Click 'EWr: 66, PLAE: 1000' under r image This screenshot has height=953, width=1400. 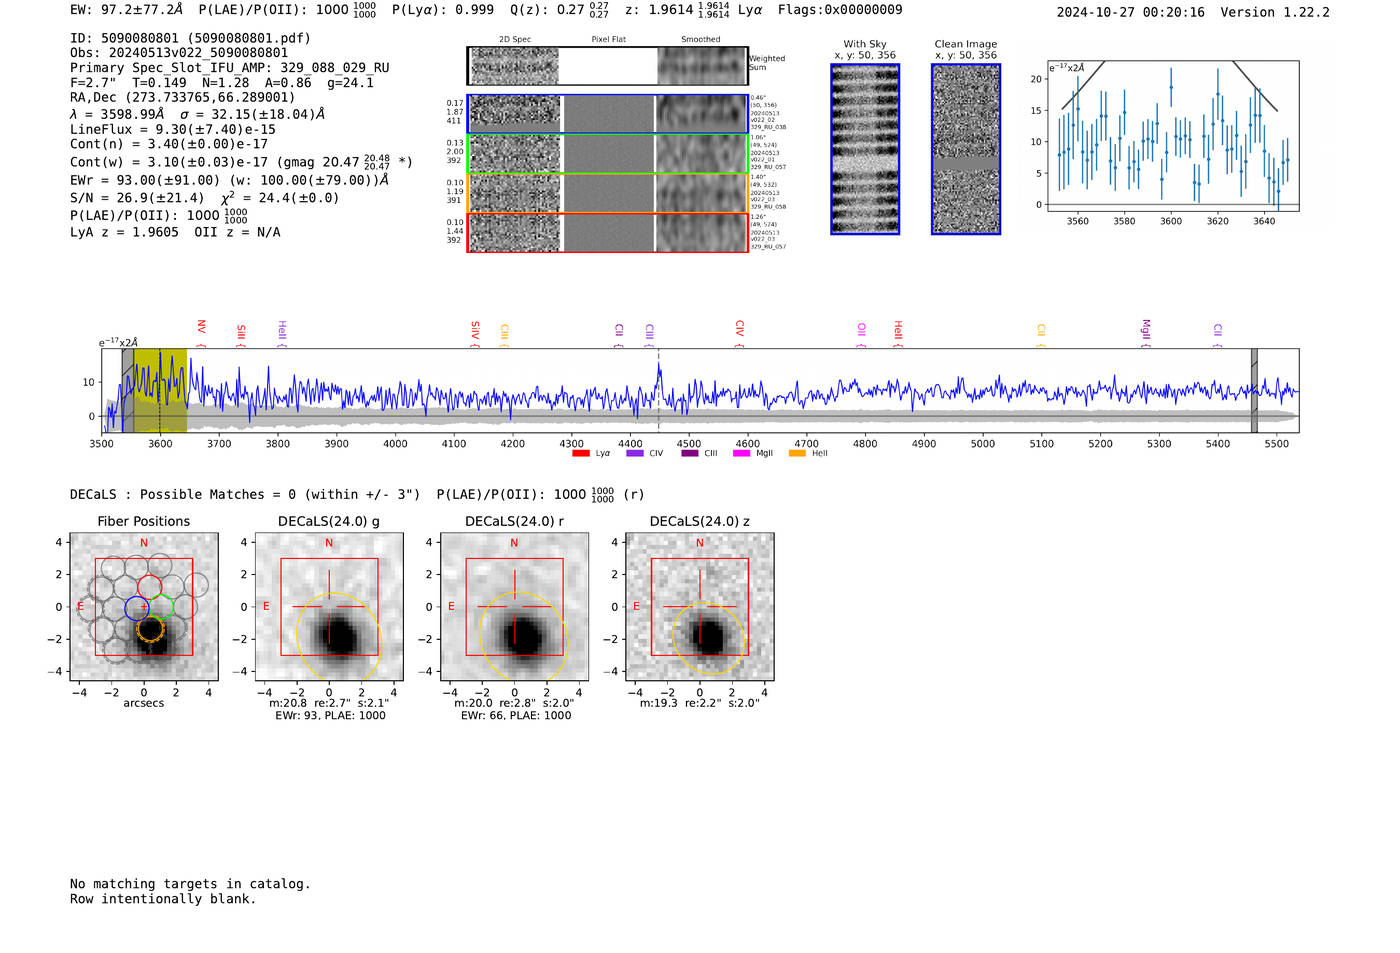click(516, 715)
